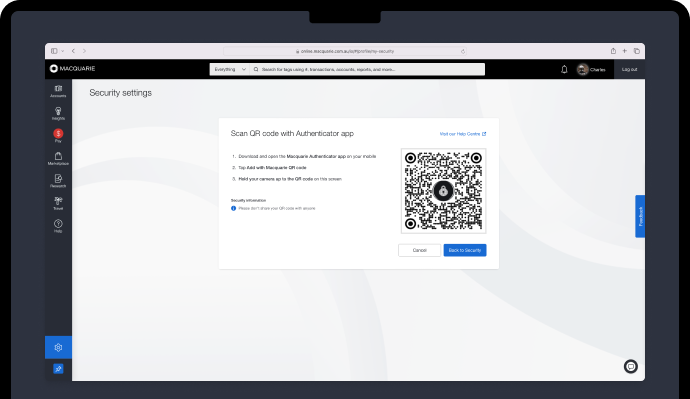
Task: Open Marketplace in the sidebar
Action: (58, 158)
